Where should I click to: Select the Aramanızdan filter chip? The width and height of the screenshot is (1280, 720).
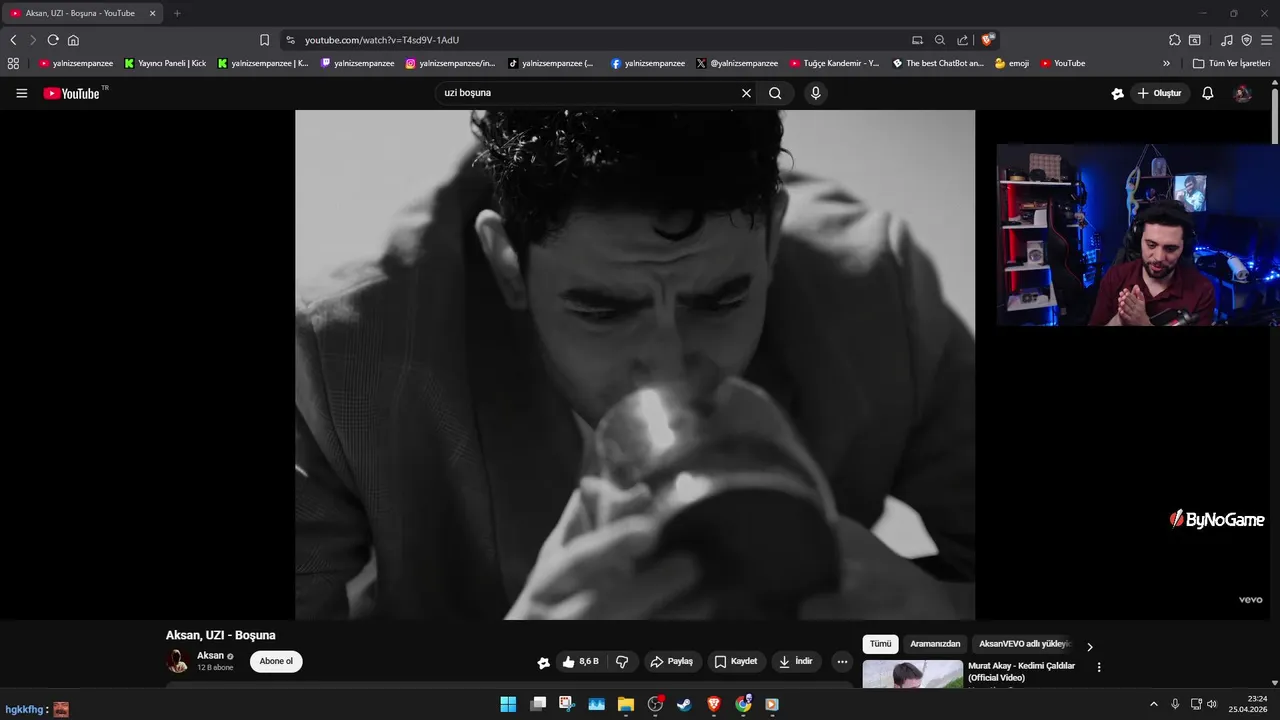pos(935,644)
